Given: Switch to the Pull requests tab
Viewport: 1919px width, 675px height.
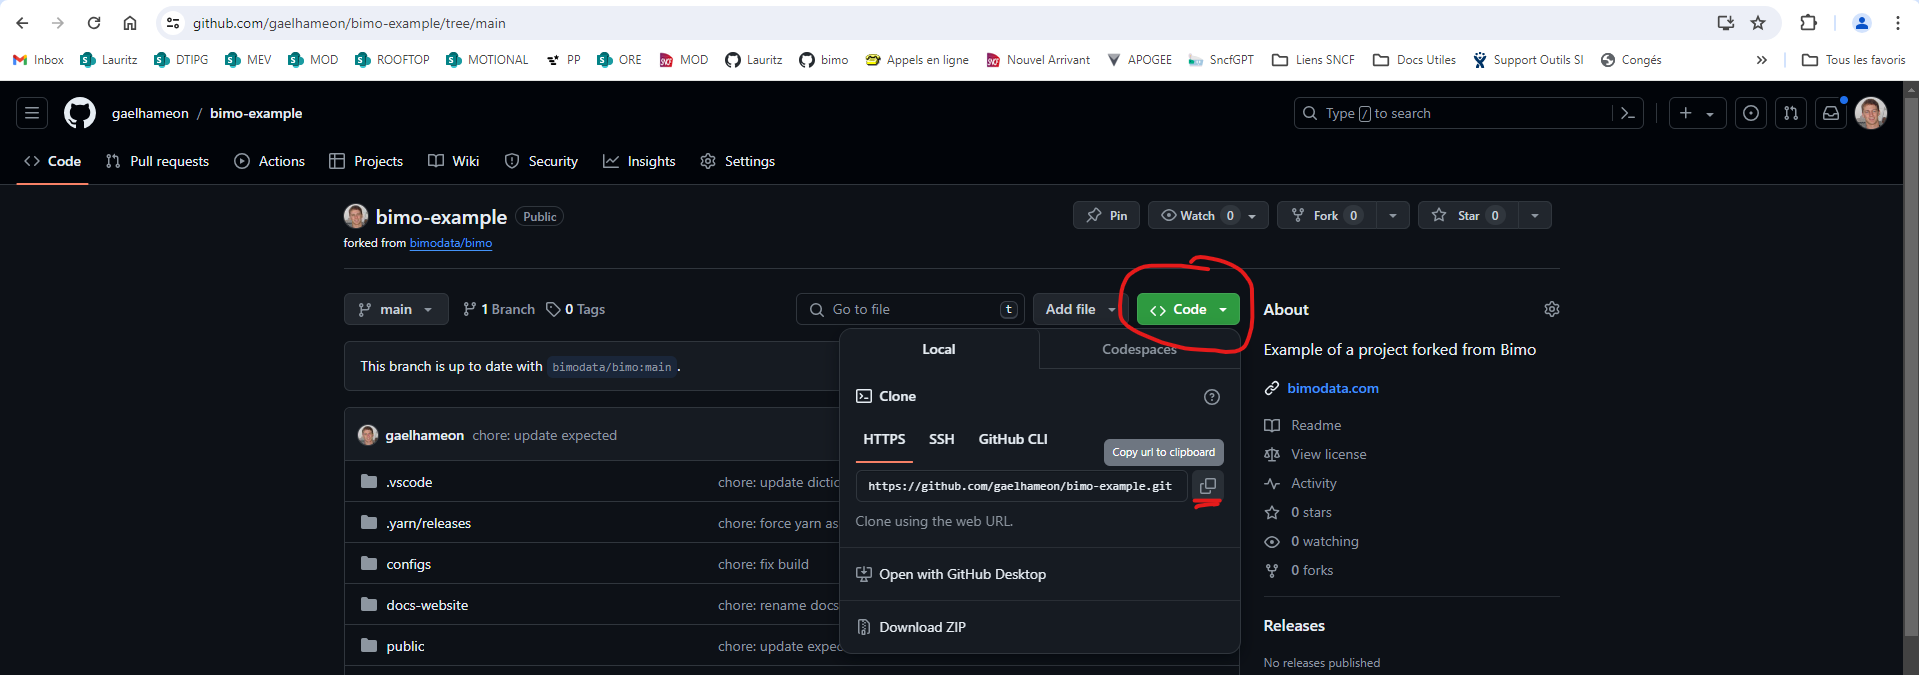Looking at the screenshot, I should (x=157, y=161).
